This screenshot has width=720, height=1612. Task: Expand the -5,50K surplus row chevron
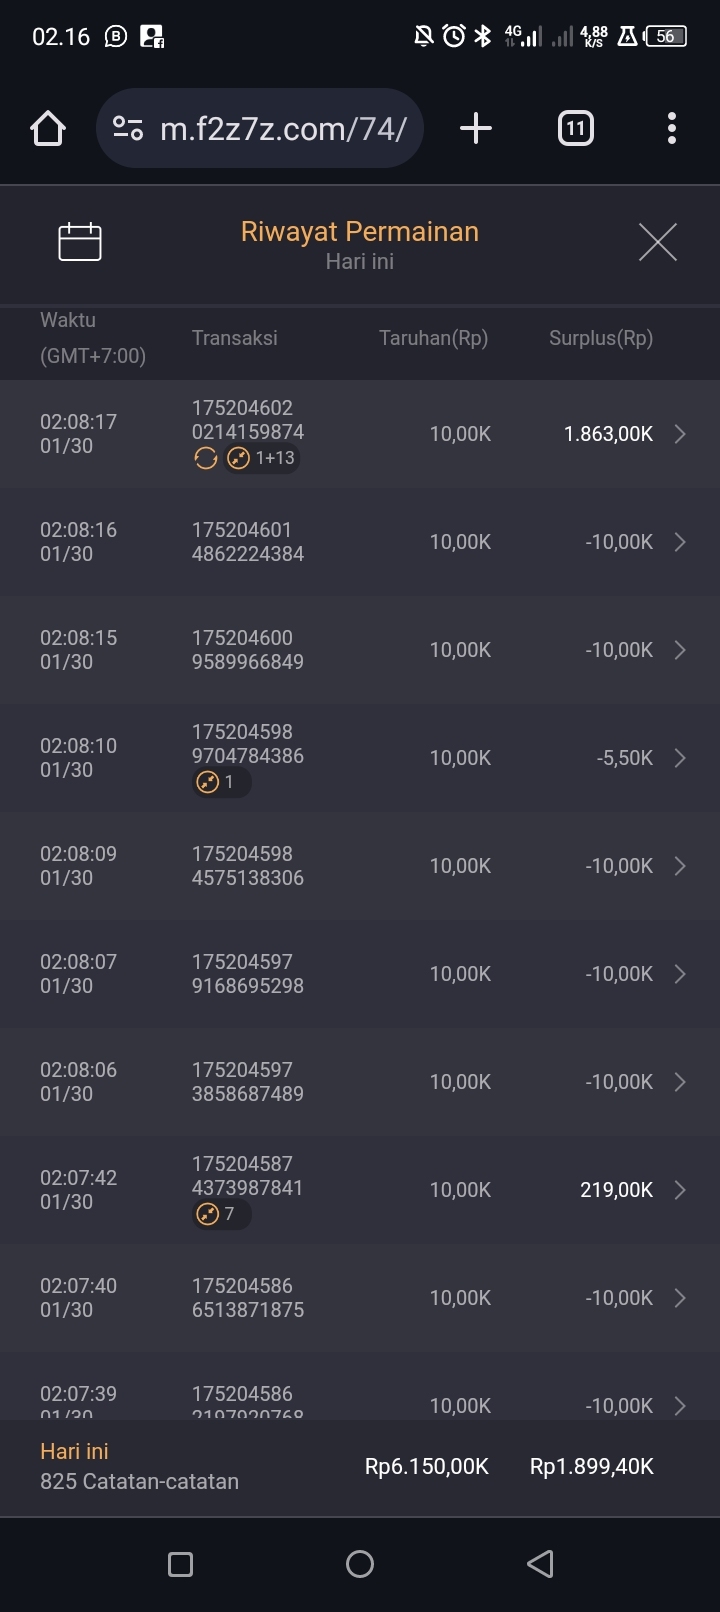(680, 758)
